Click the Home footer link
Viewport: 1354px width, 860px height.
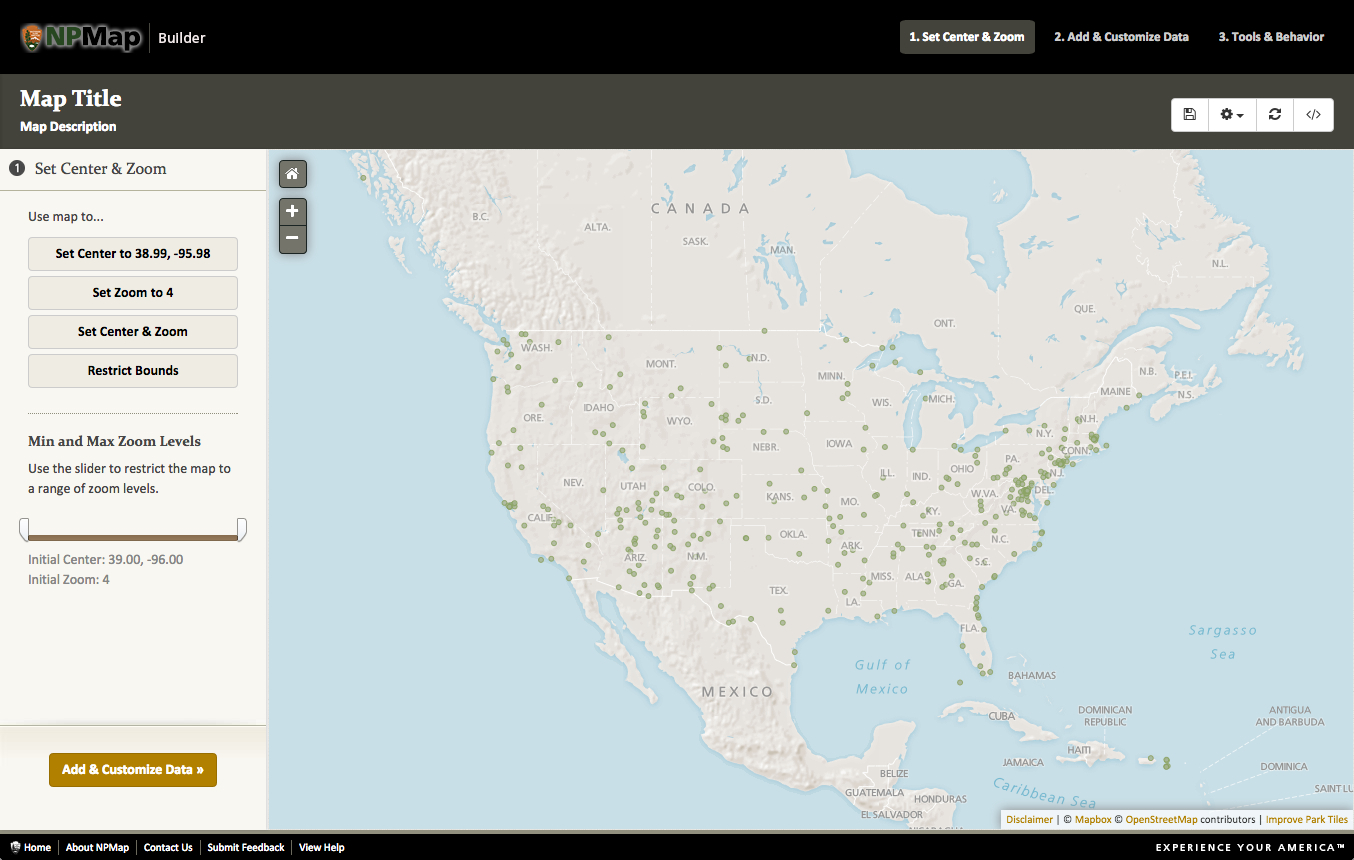(x=30, y=848)
